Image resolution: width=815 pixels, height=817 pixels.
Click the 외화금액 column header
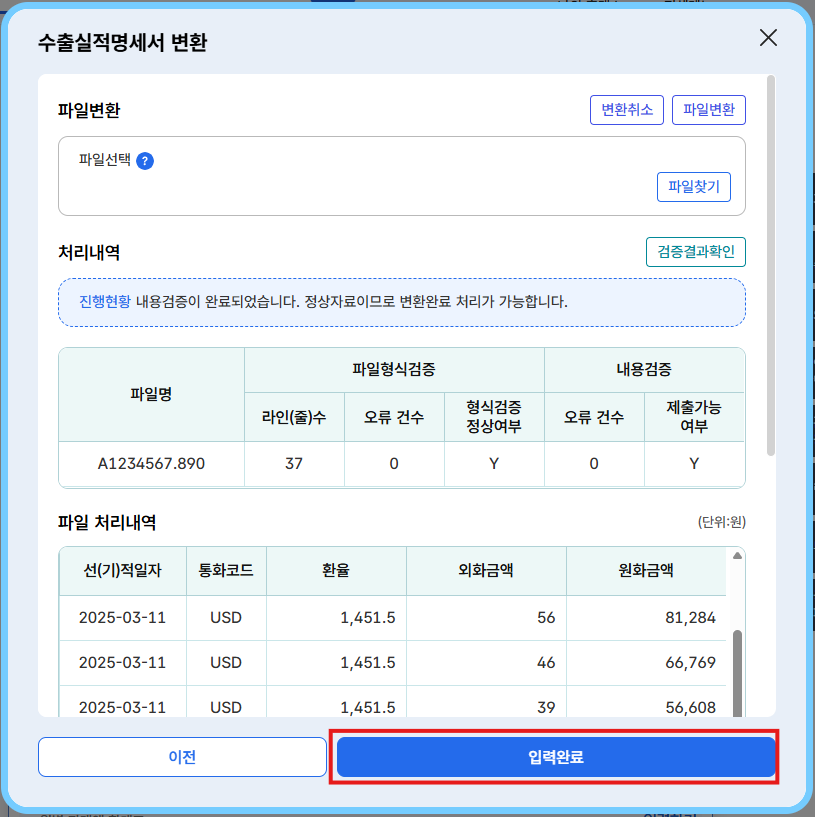486,571
